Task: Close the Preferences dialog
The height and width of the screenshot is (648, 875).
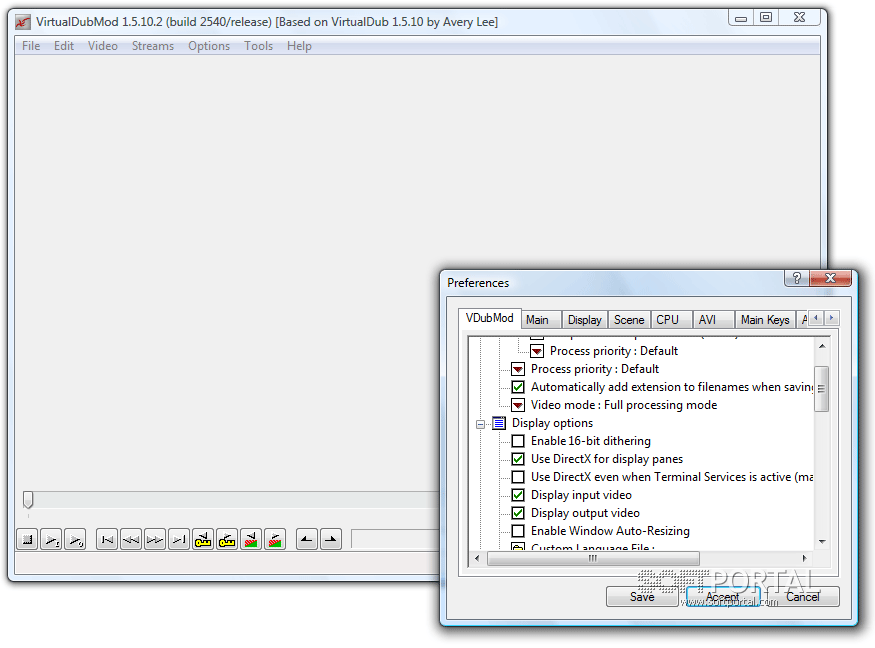Action: click(x=830, y=277)
